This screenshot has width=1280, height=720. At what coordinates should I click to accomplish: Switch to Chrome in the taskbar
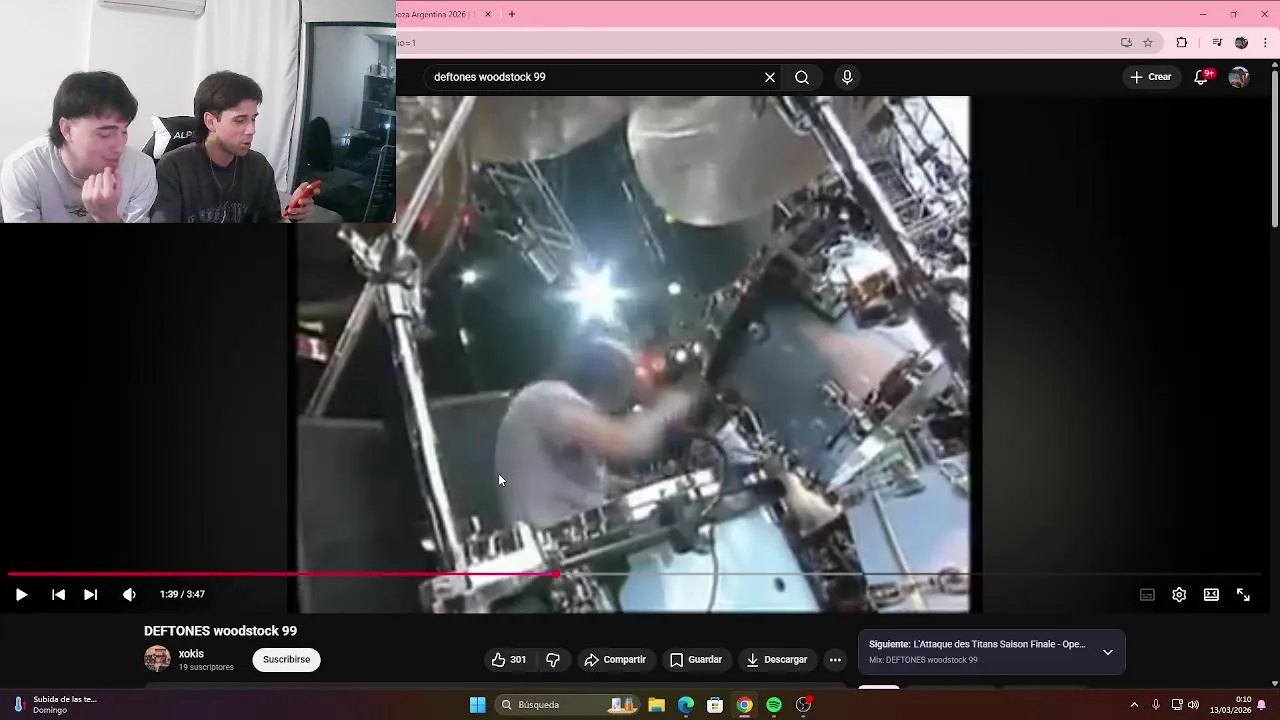point(745,705)
